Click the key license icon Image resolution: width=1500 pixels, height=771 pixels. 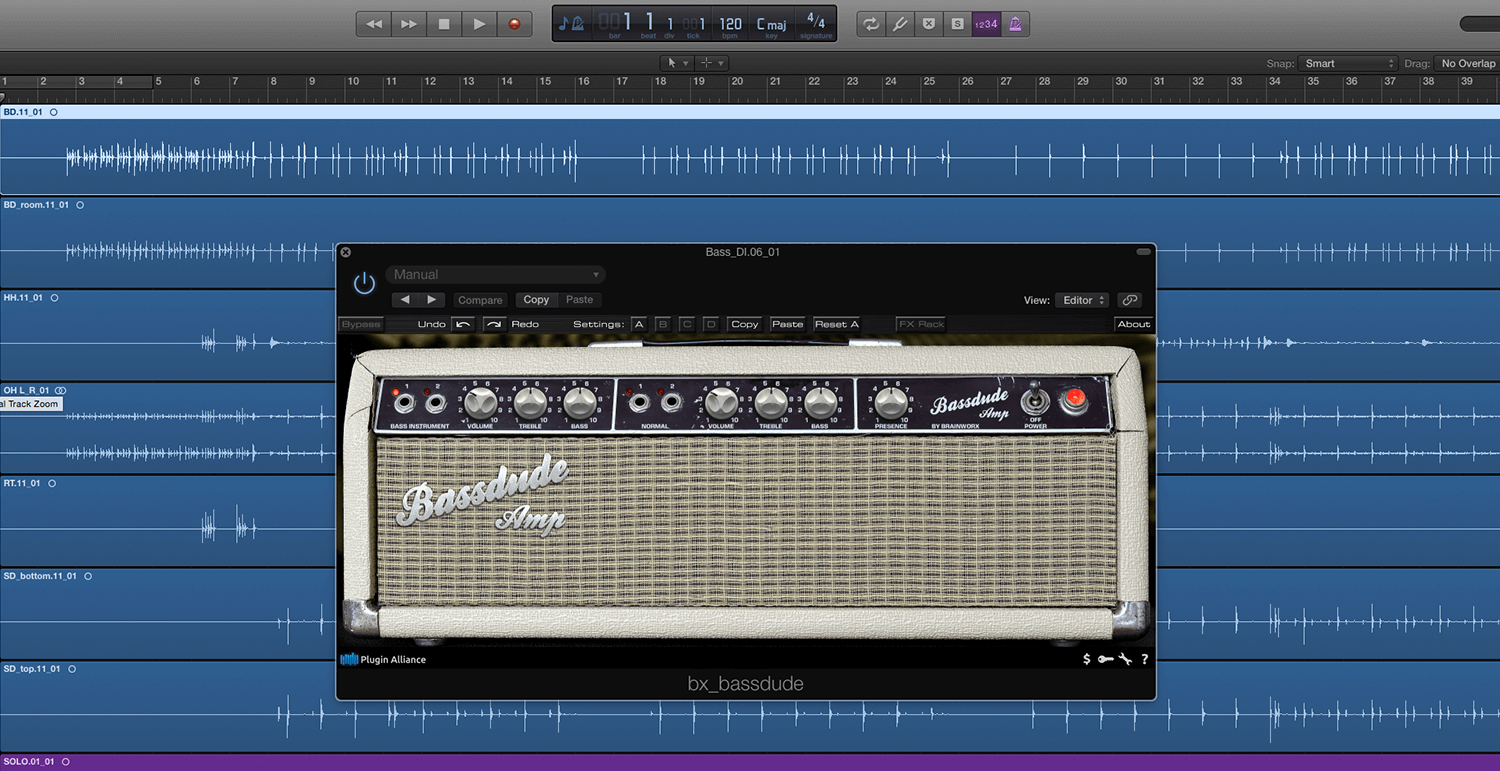point(1105,660)
